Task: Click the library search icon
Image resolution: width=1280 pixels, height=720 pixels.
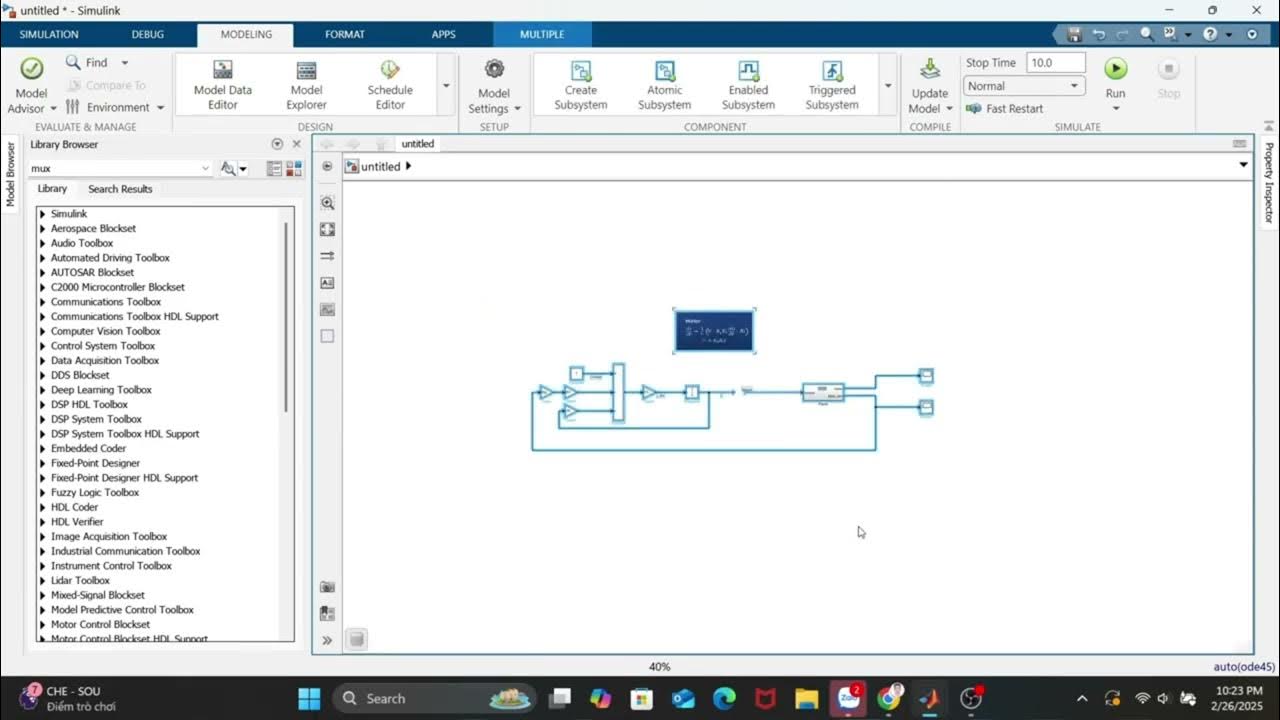Action: pyautogui.click(x=228, y=169)
